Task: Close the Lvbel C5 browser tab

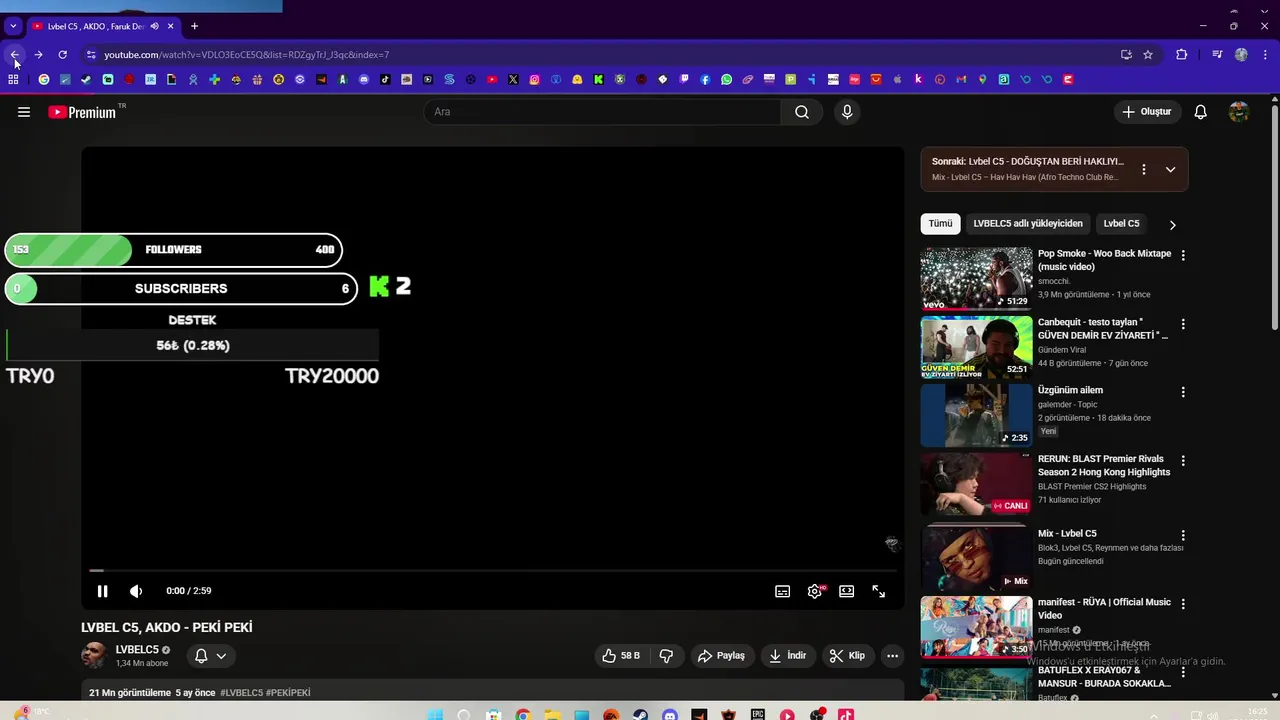Action: pos(171,26)
